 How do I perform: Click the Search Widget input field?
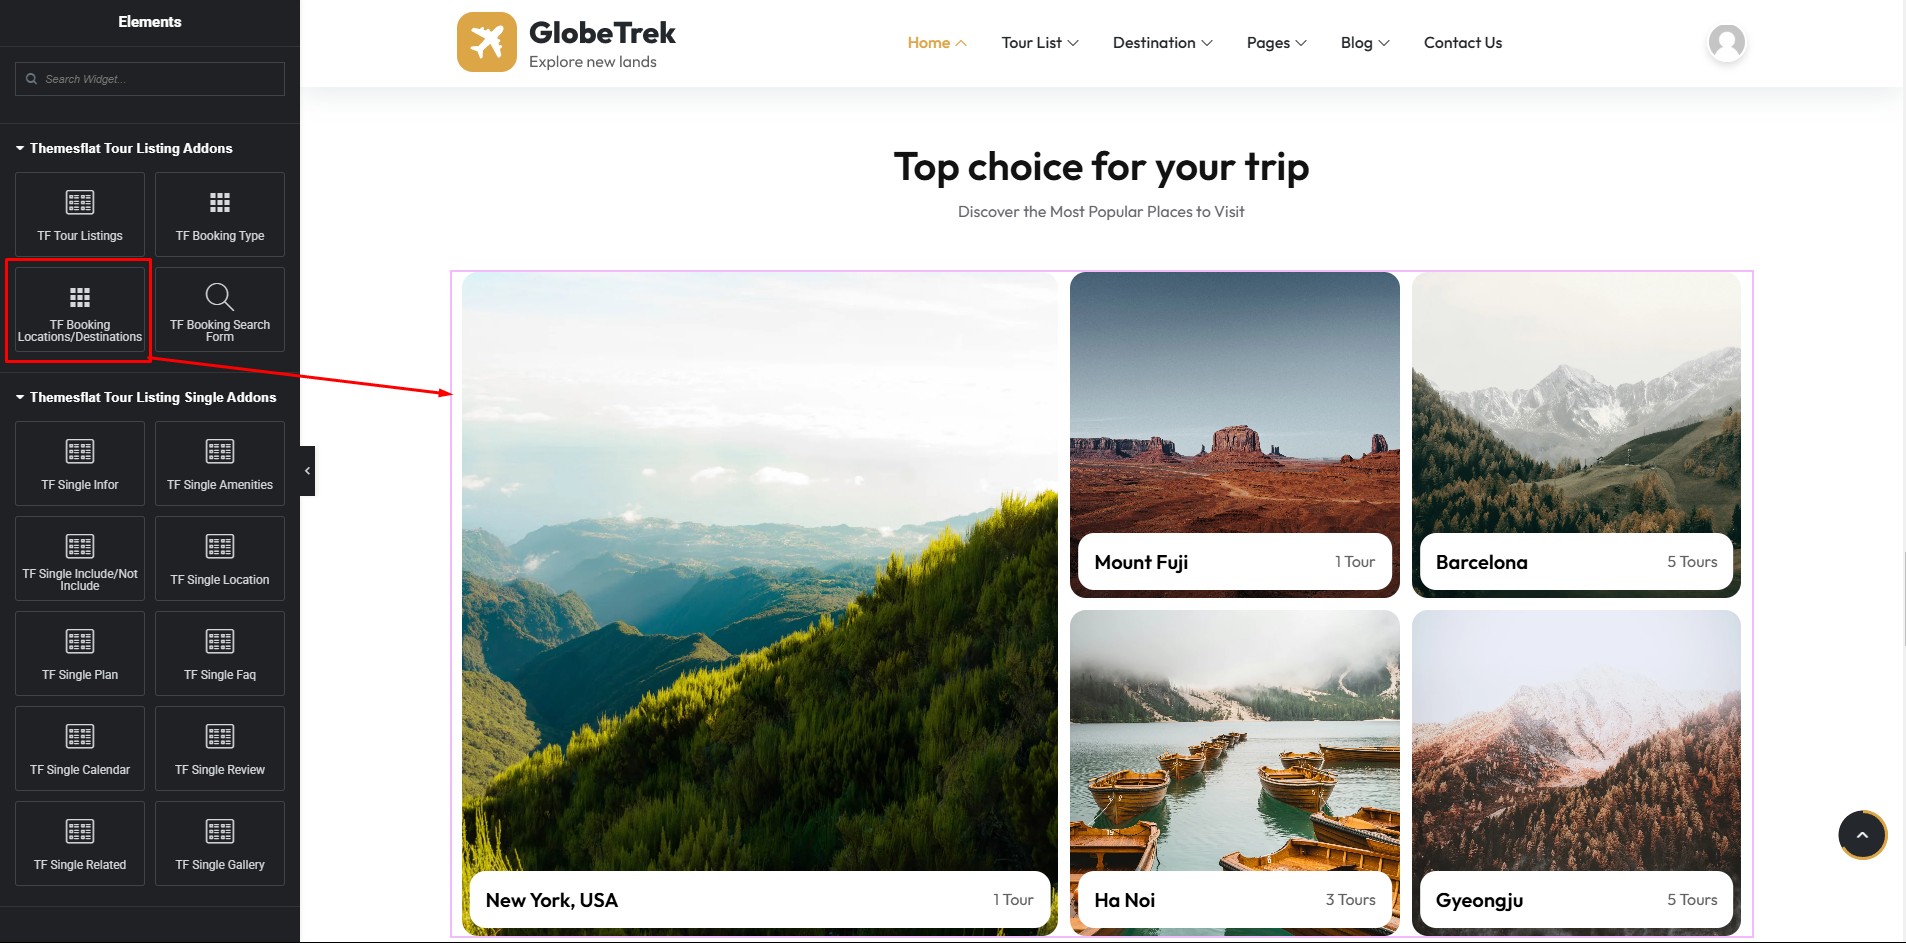point(150,79)
